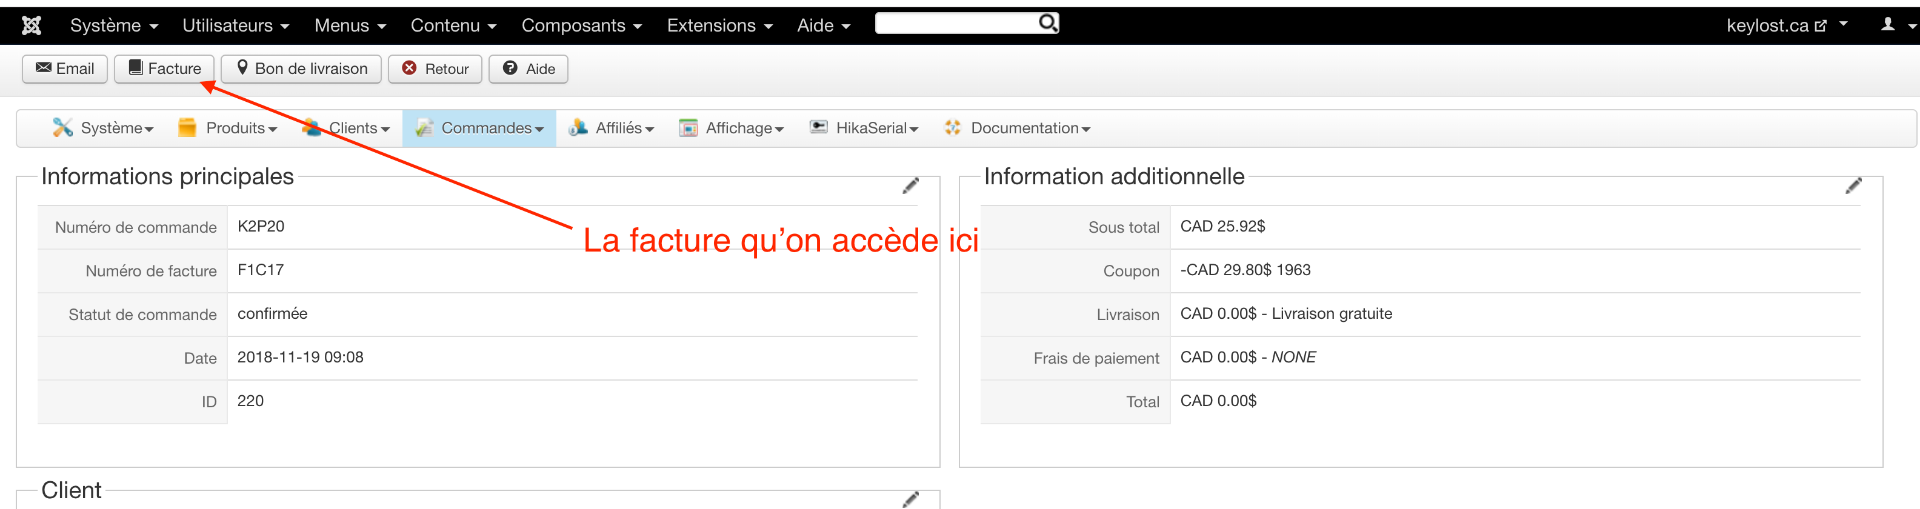Open the Composants top menu
This screenshot has height=509, width=1920.
point(581,26)
